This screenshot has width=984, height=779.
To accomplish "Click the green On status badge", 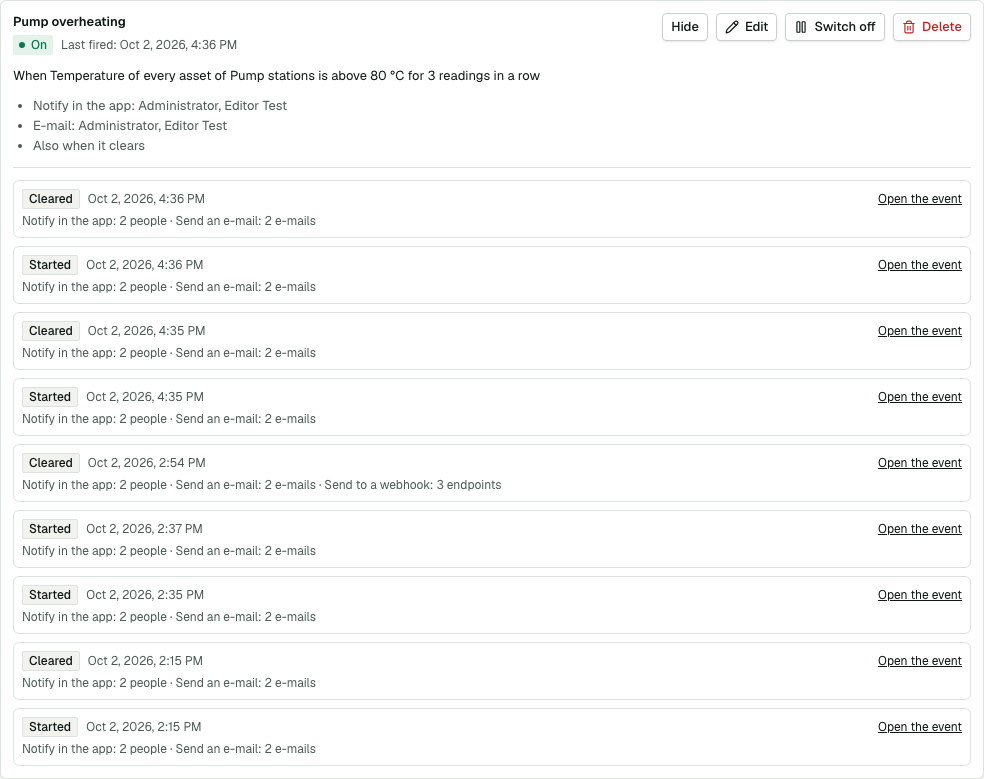I will tap(33, 45).
